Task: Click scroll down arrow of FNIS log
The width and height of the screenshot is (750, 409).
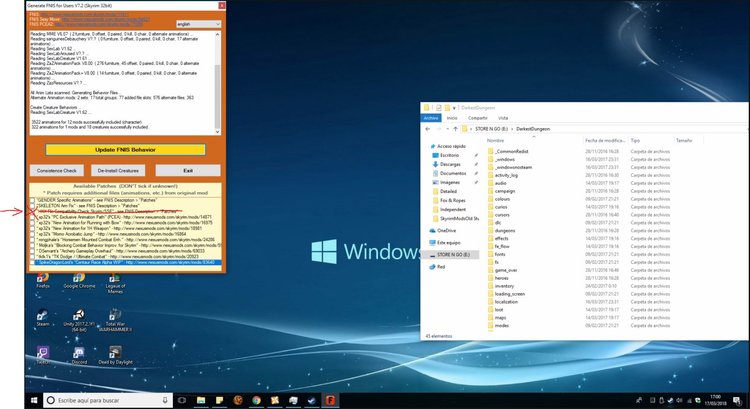Action: (x=218, y=132)
